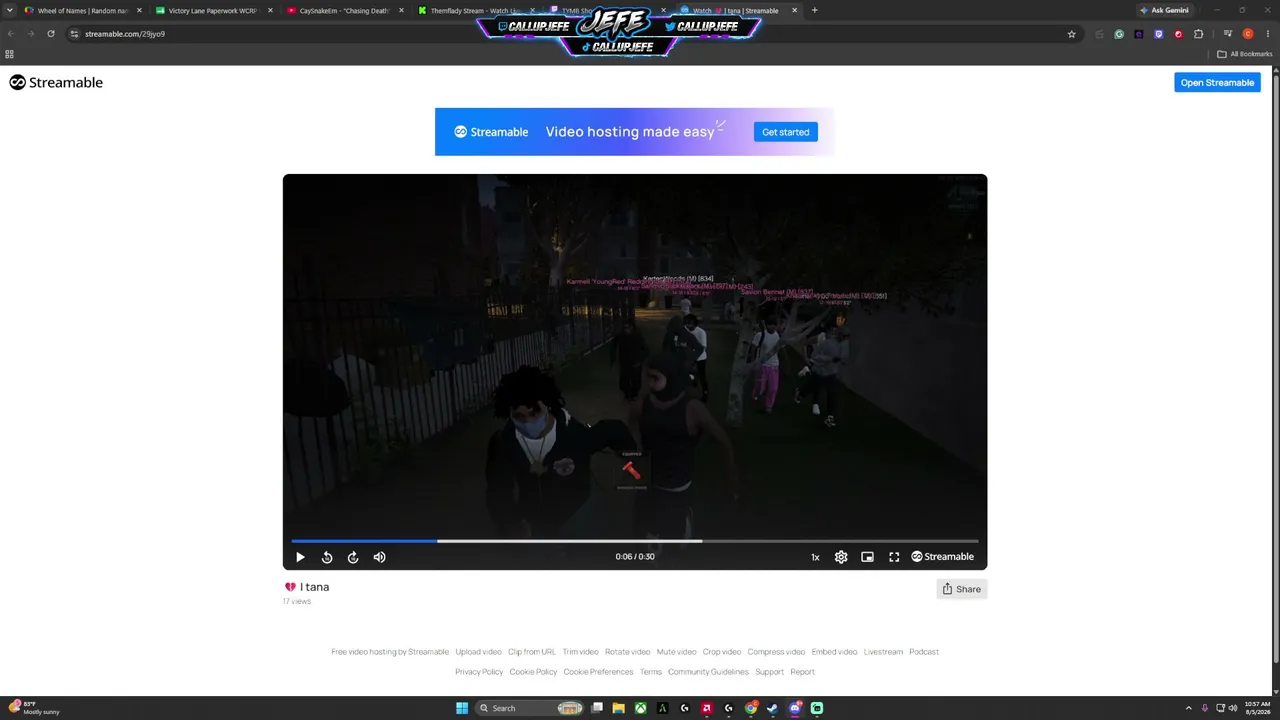Bookmark this page with the star icon
Viewport: 1280px width, 720px height.
click(x=1072, y=34)
